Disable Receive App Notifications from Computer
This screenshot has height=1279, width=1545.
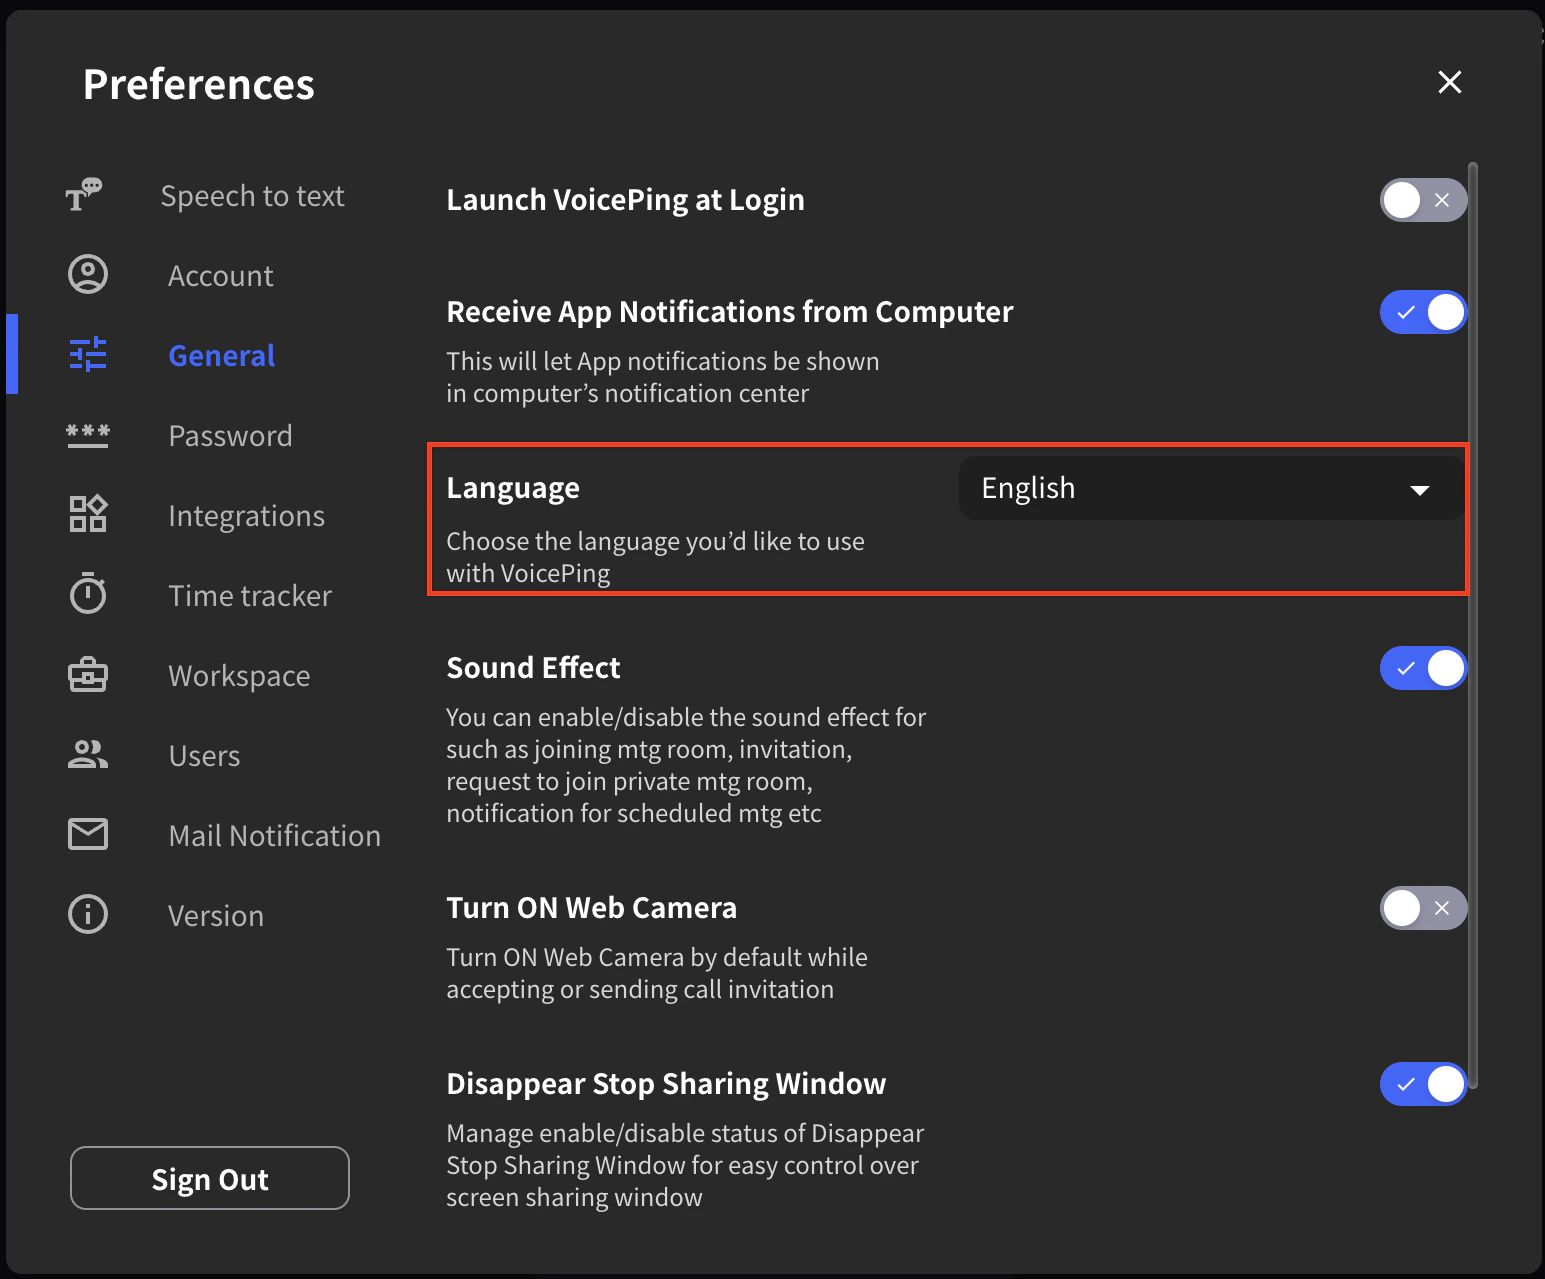click(1422, 312)
